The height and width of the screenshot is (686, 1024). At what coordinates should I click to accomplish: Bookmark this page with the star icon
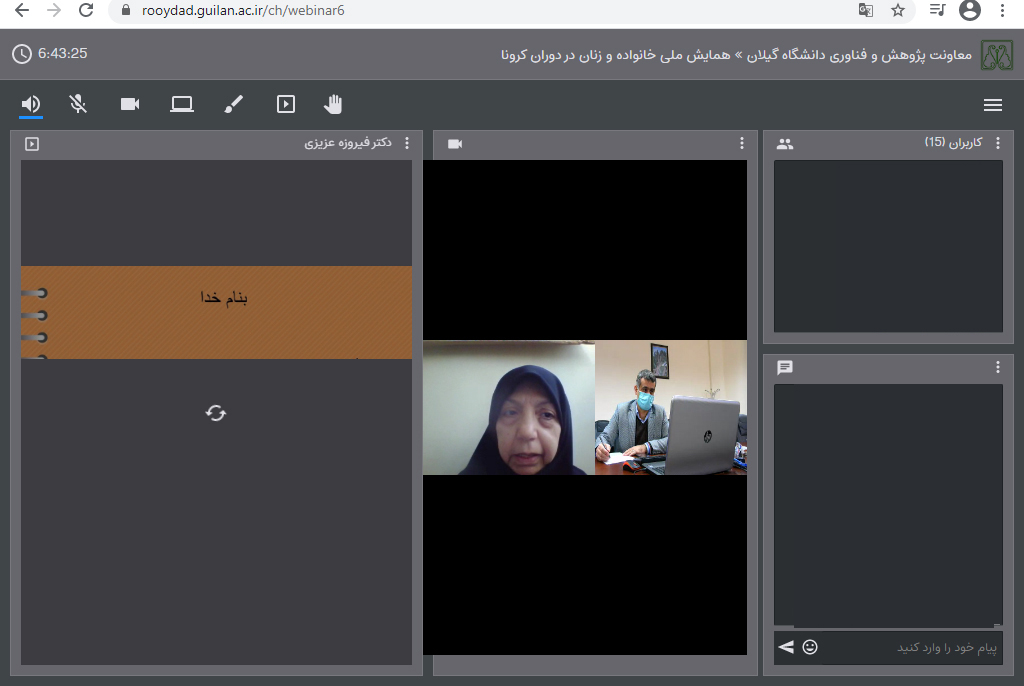pos(898,11)
